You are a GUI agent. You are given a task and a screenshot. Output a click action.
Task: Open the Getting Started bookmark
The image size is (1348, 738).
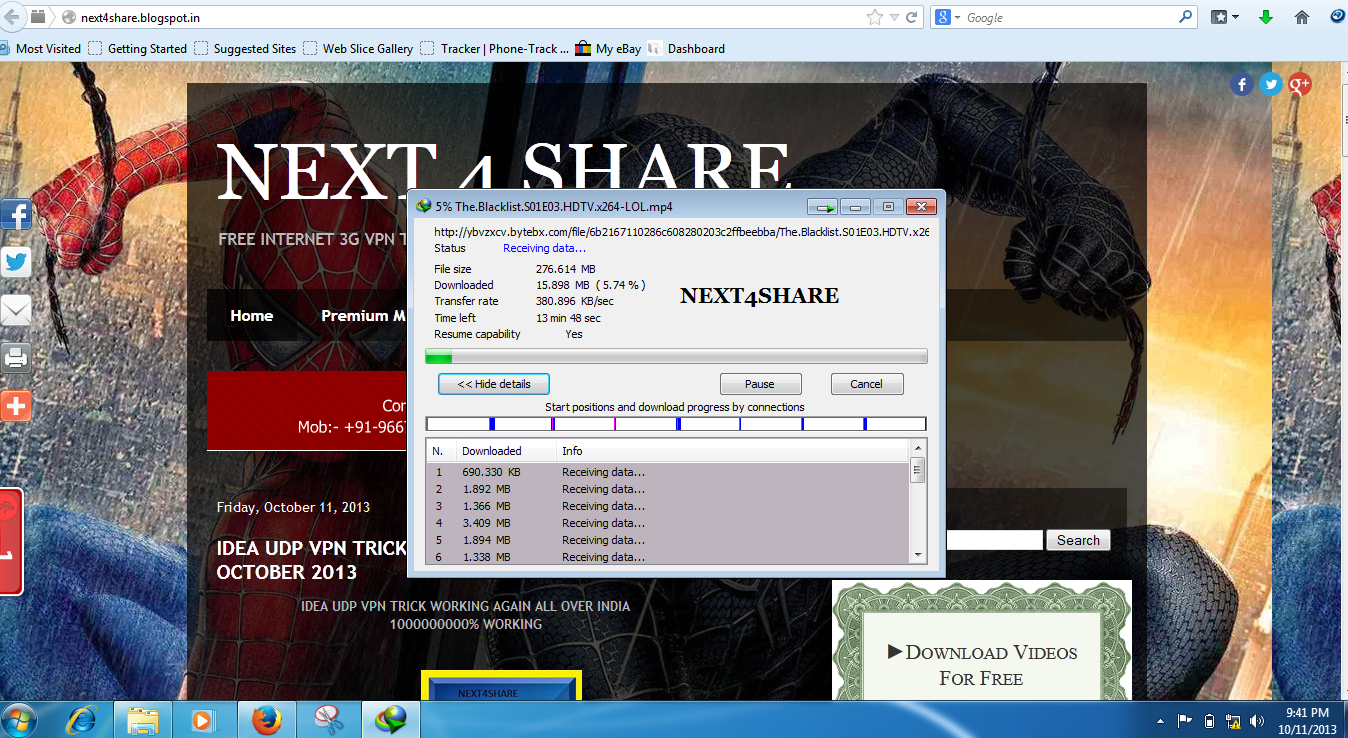click(138, 48)
